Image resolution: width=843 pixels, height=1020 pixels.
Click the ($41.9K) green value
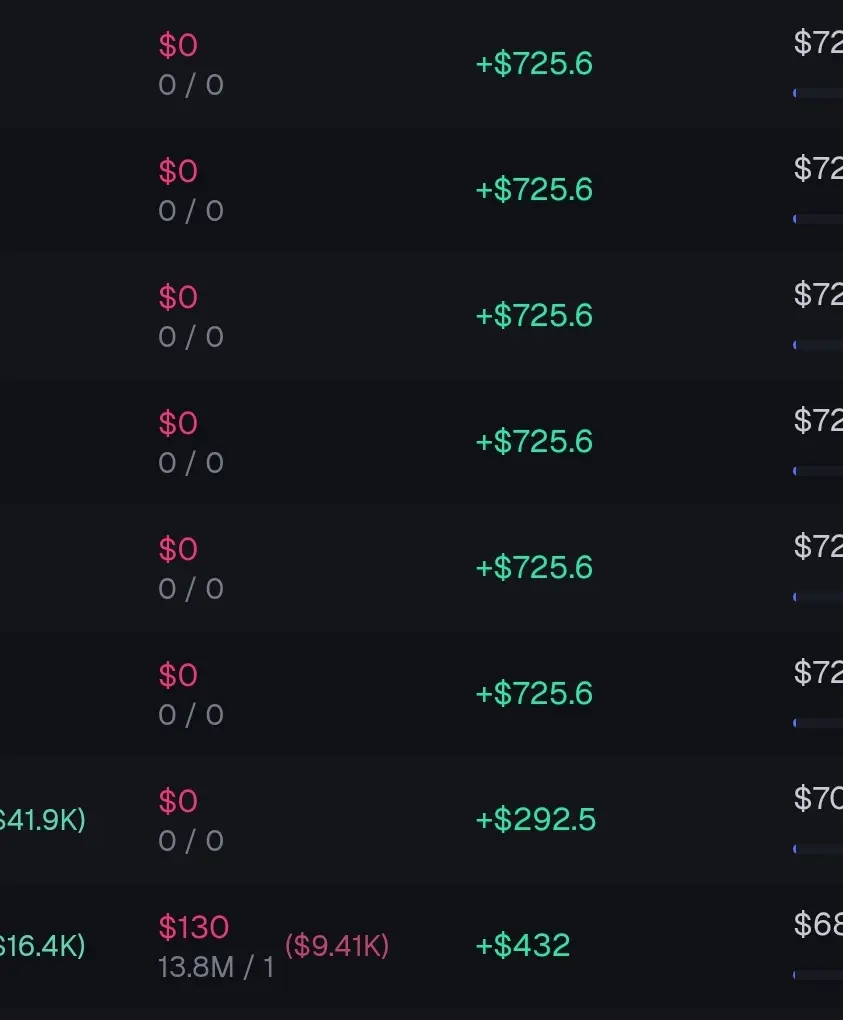(42, 820)
